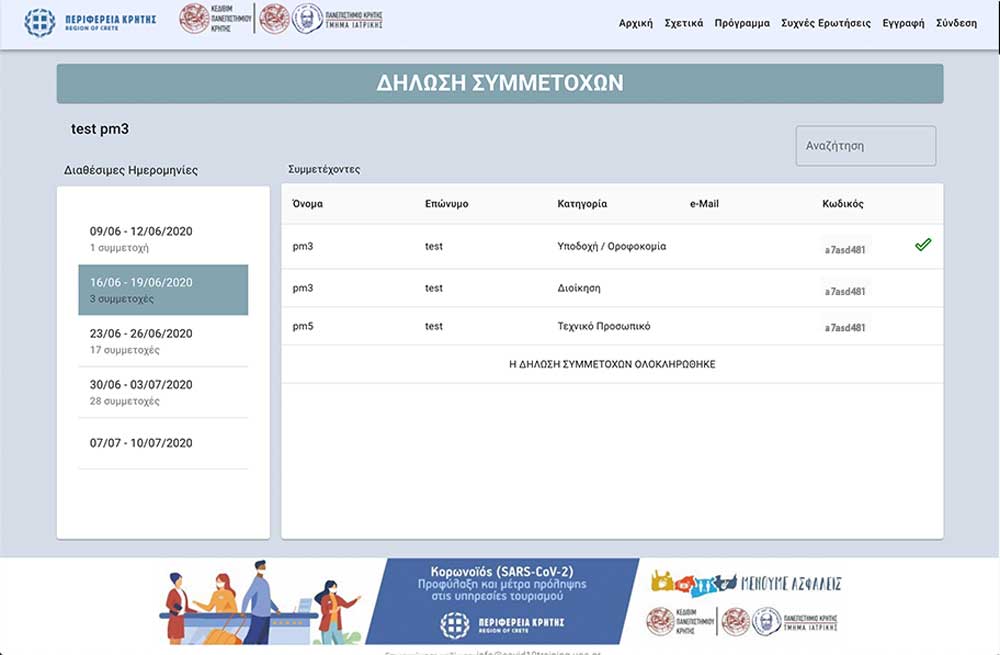1000x655 pixels.
Task: Click the Η ΔΗΛΩΣΗ ΣΥΜΜΕΤΟΧΩΝ ΟΛΟΚΛΗΡΩΘΗΚΕ message
Action: tap(612, 364)
